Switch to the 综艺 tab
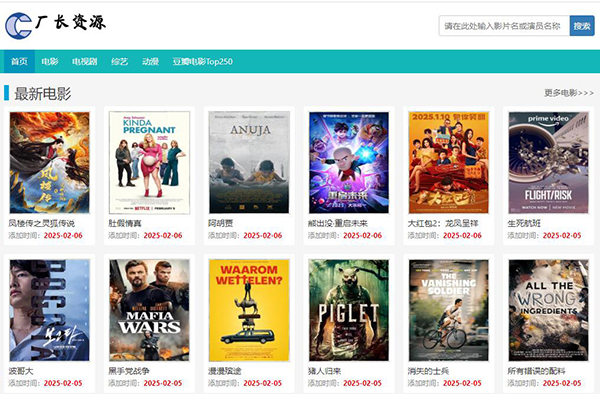600x394 pixels. click(119, 61)
